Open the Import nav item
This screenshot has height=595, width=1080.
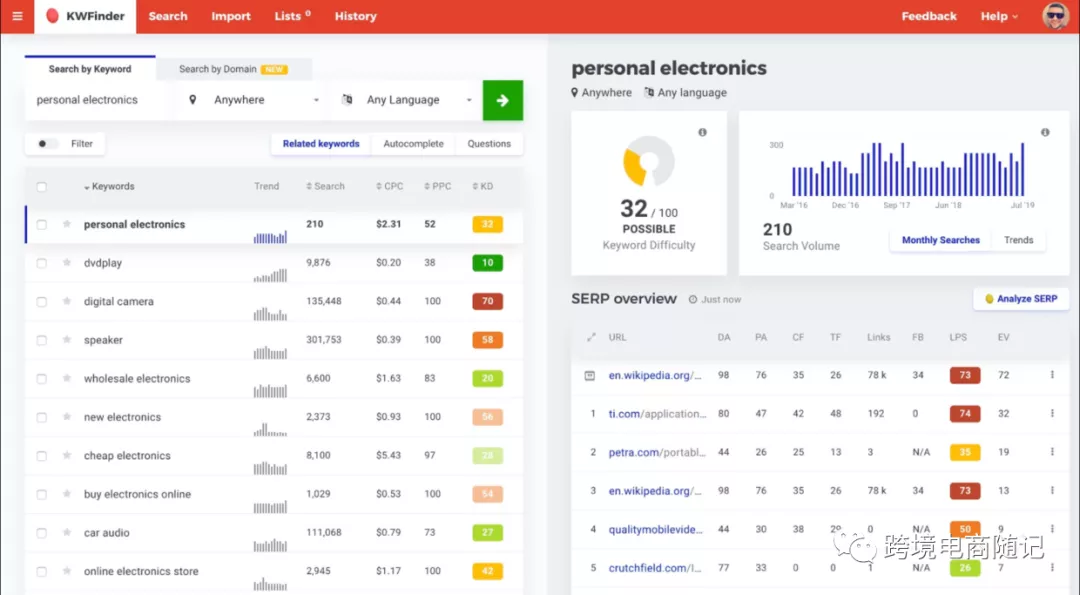click(x=231, y=17)
